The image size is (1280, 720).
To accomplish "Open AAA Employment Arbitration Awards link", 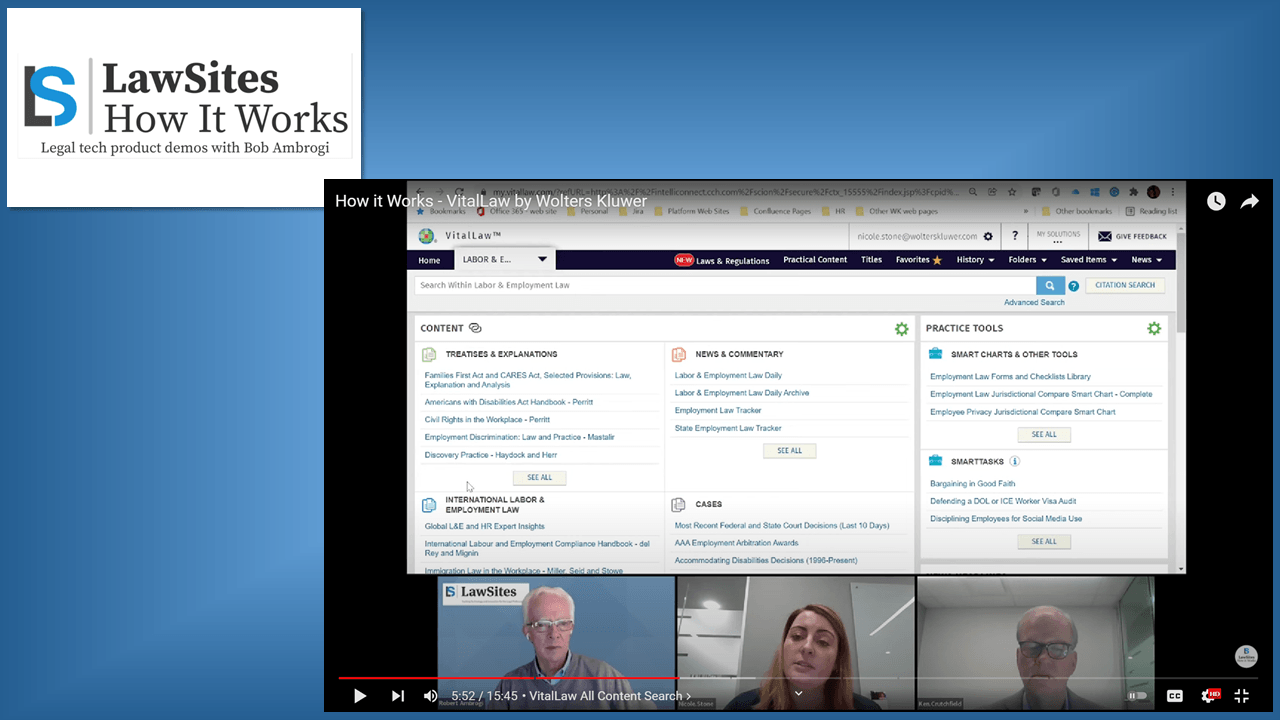I will click(736, 543).
